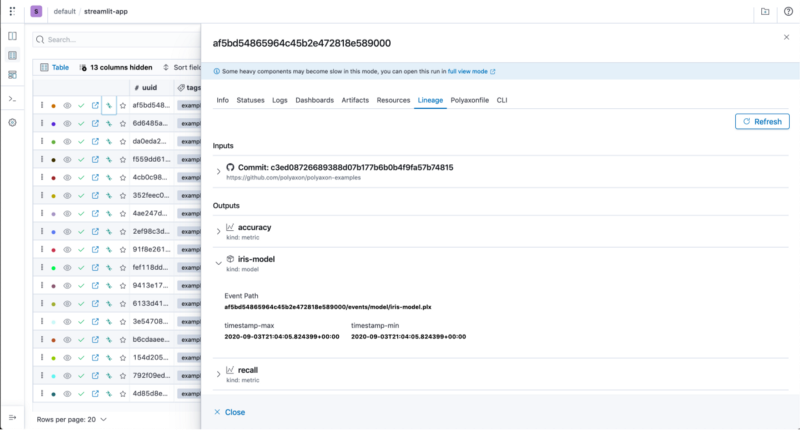Viewport: 800px width, 438px height.
Task: Click quick-view icon for run 4cb0c98
Action: [109, 178]
